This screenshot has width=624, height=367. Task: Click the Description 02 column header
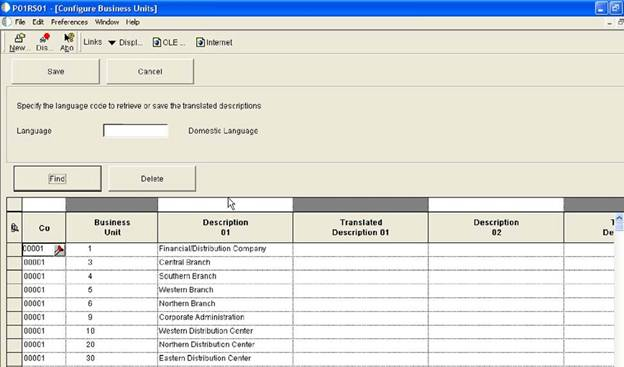[496, 227]
